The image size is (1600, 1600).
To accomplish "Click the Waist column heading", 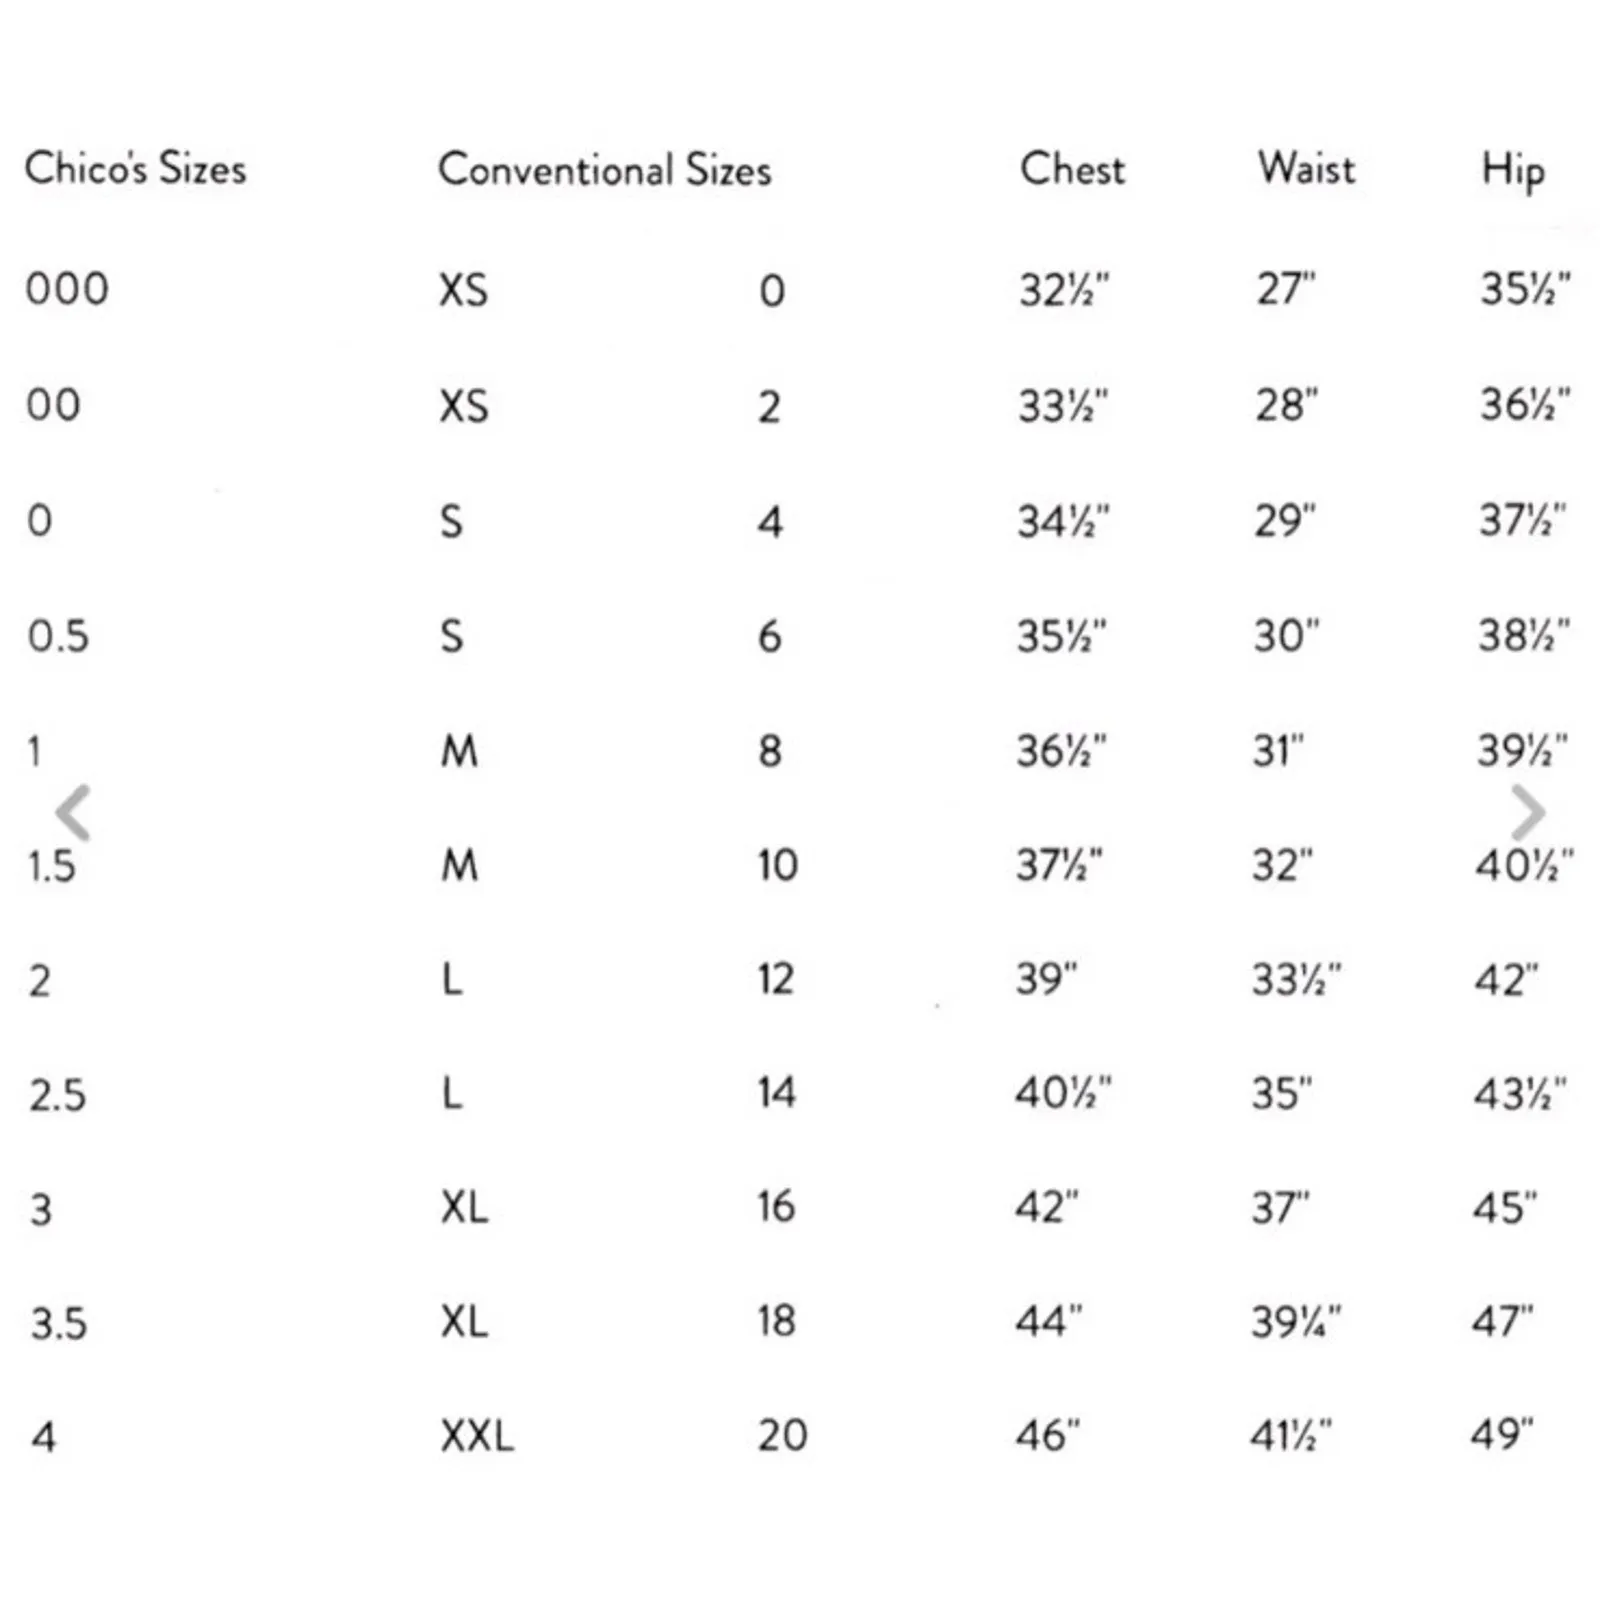I will [1306, 168].
